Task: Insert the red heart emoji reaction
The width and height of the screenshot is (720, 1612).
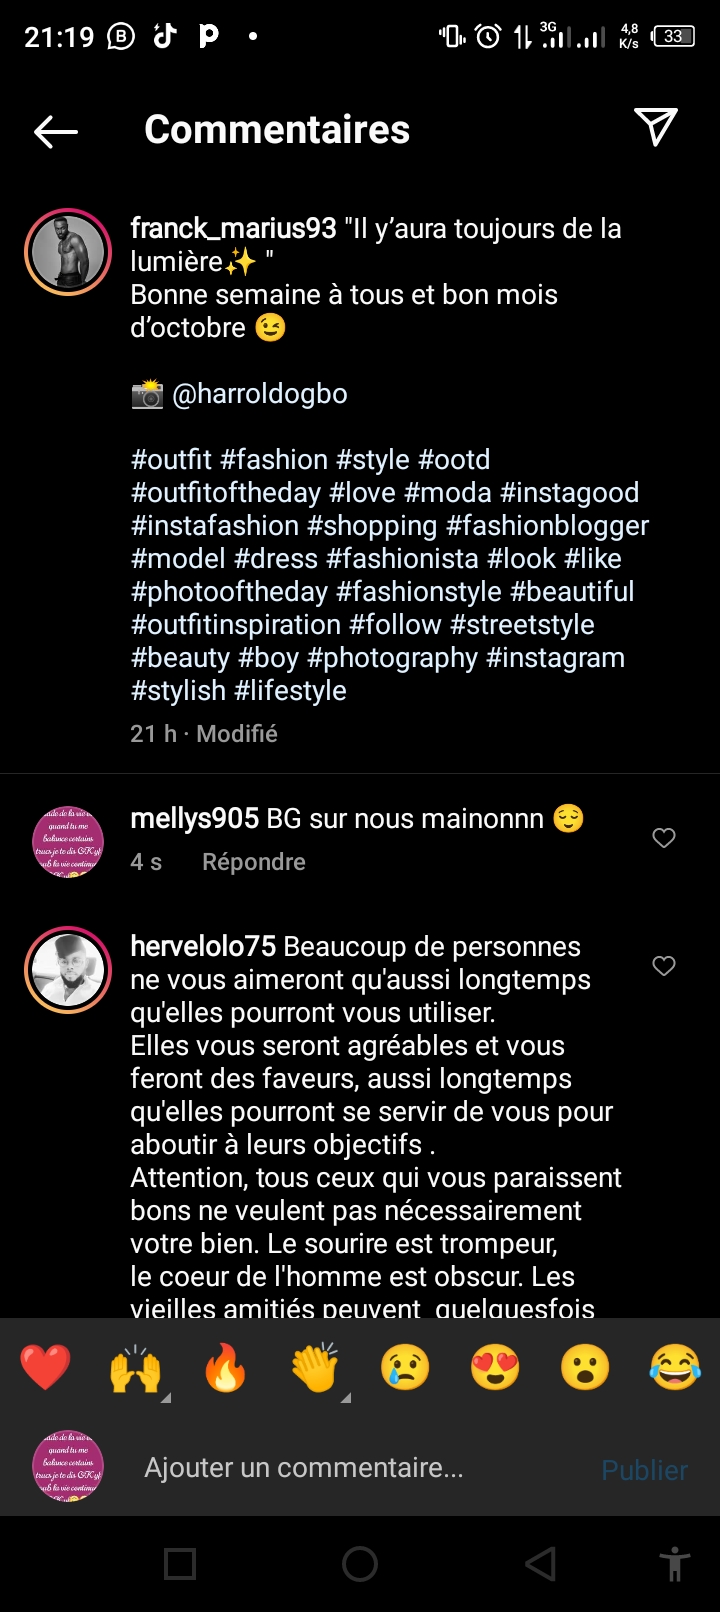Action: pos(46,1367)
